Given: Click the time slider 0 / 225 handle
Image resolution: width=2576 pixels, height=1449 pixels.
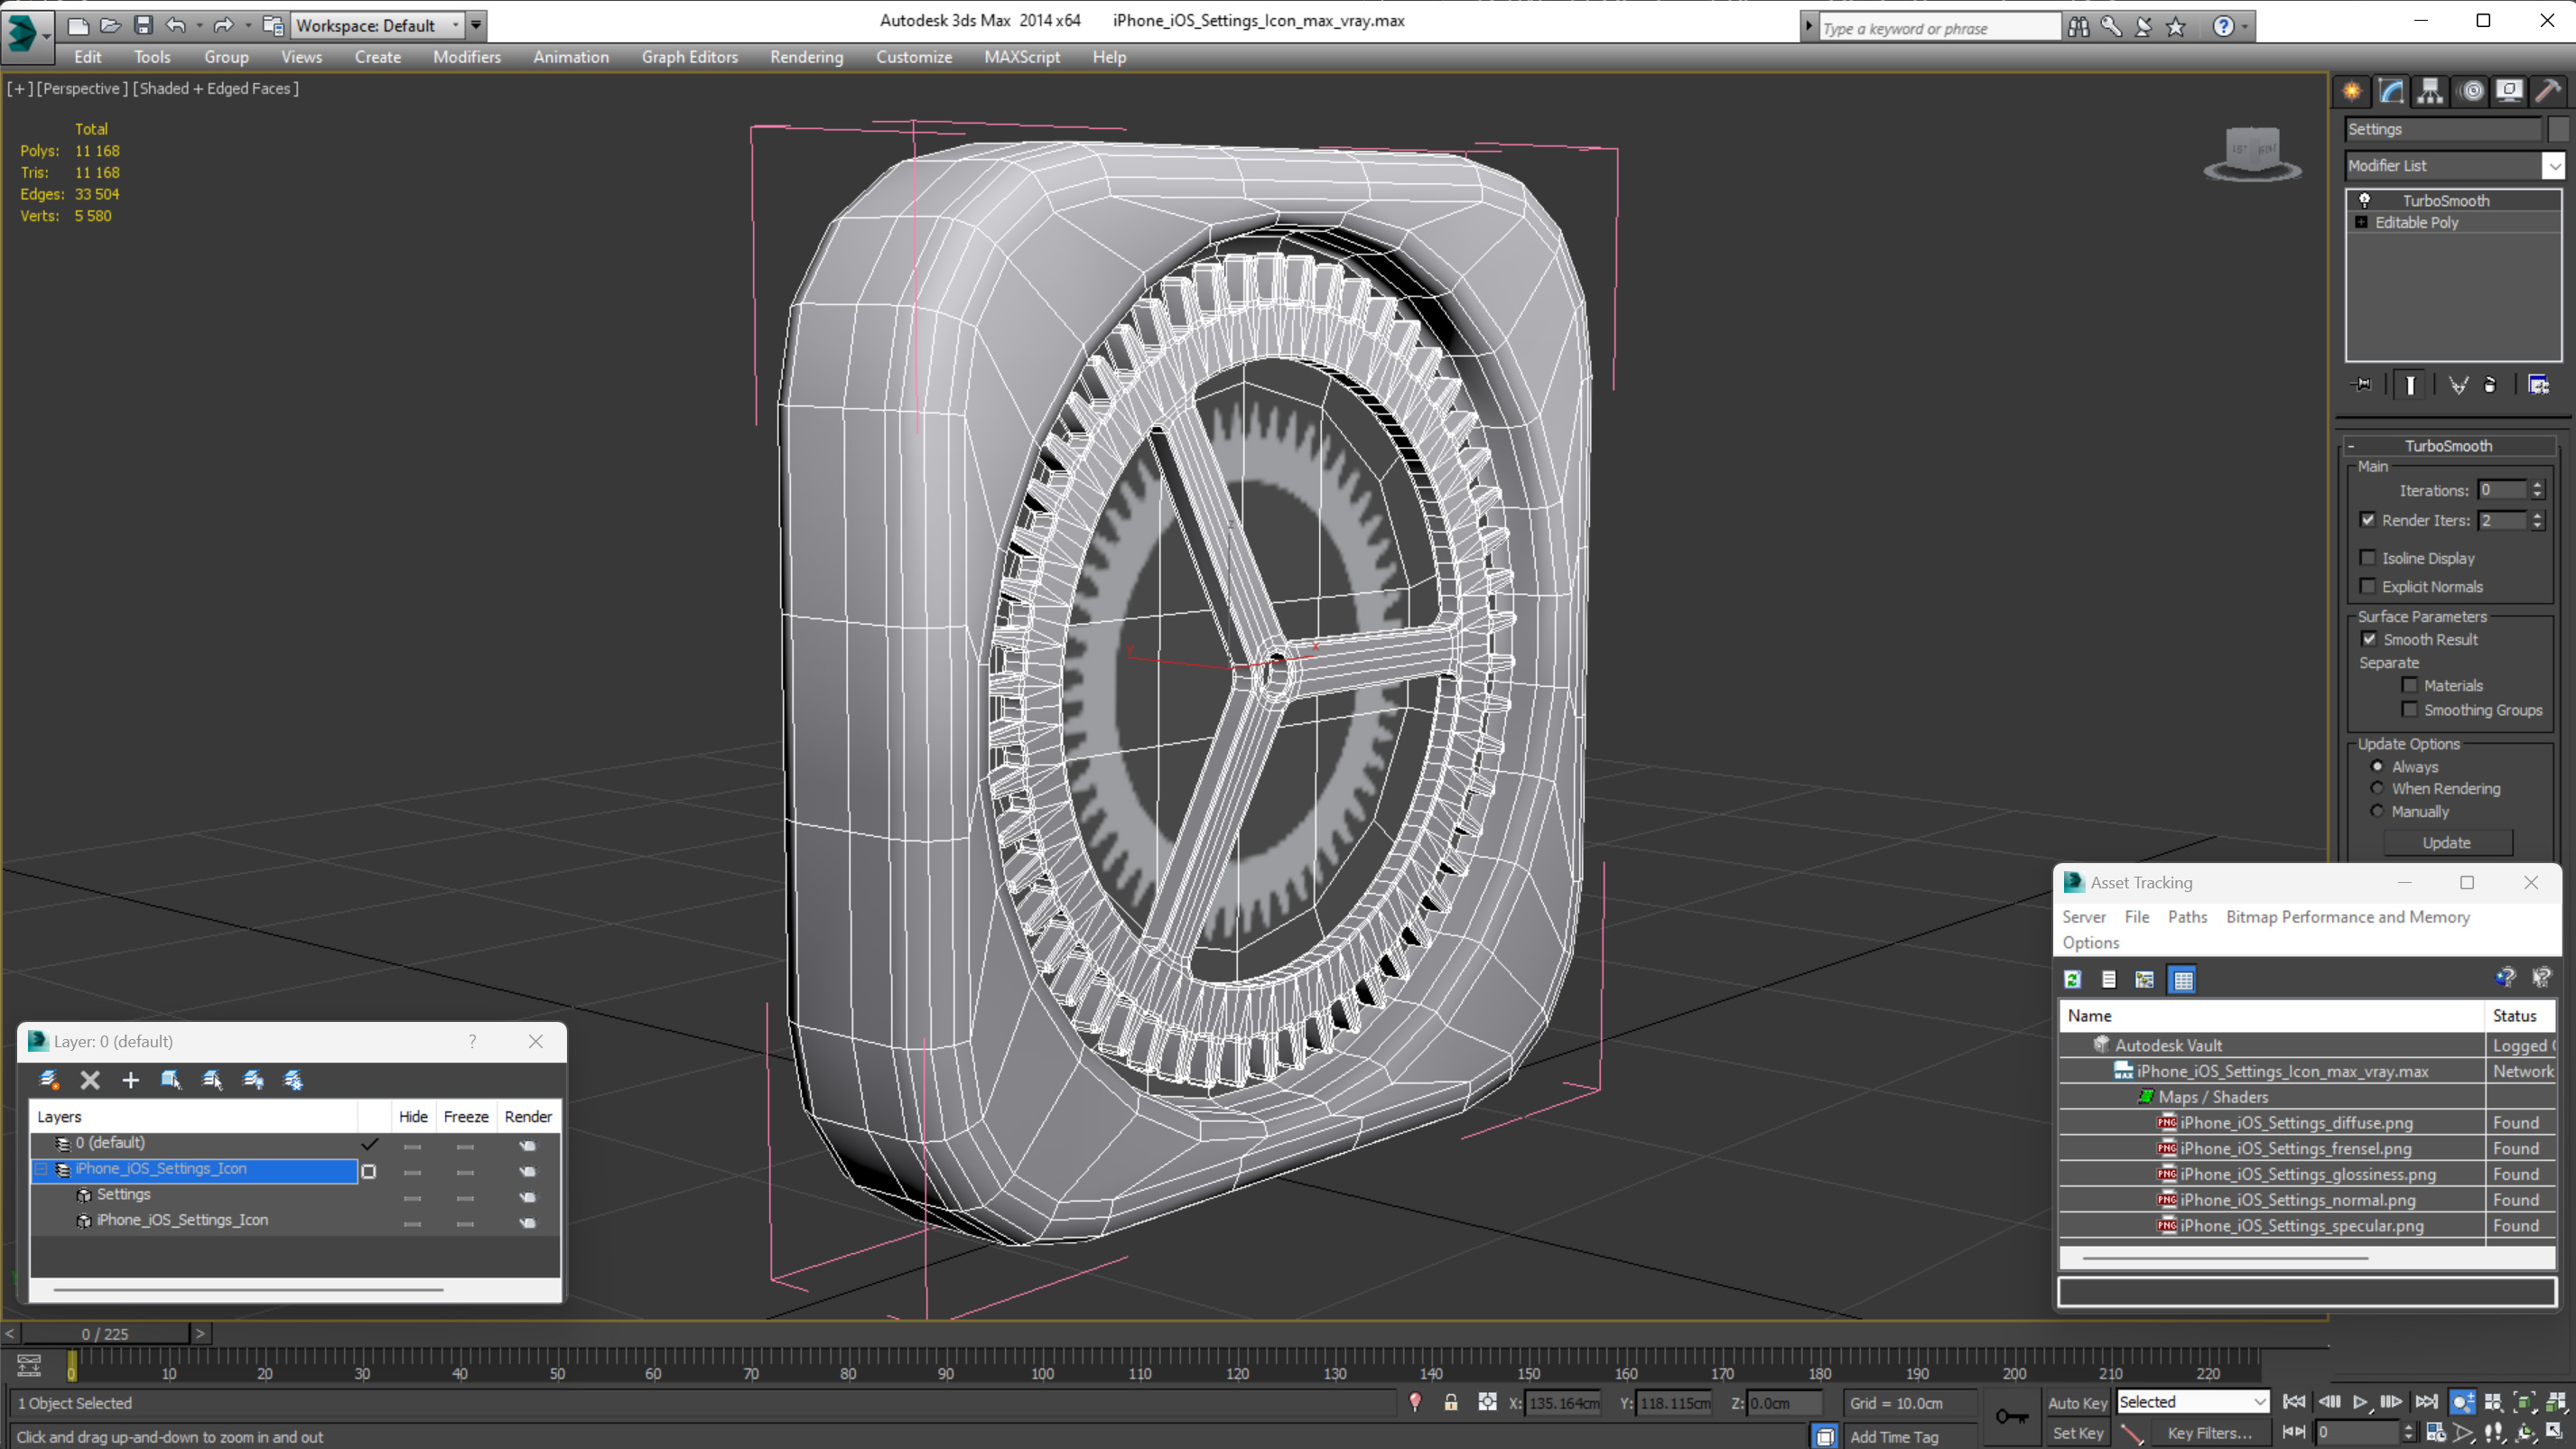Looking at the screenshot, I should (104, 1334).
